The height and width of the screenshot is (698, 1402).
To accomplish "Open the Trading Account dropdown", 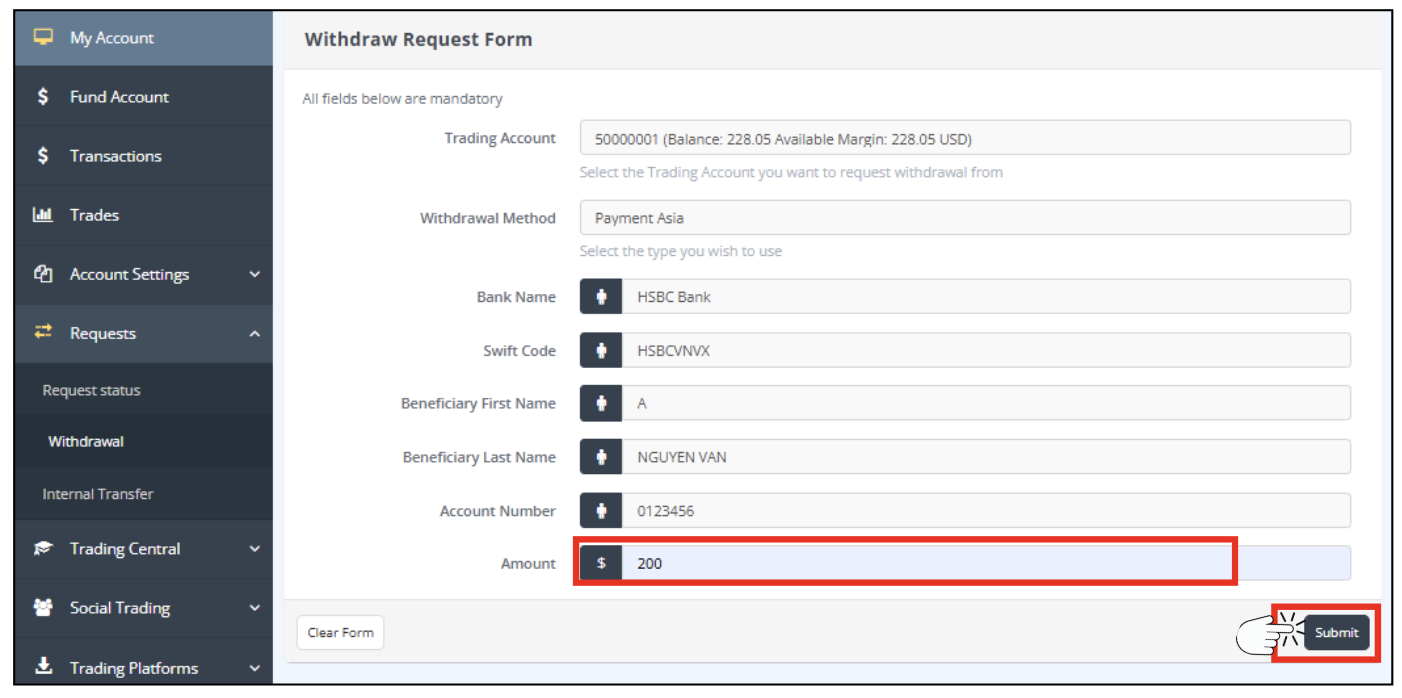I will click(964, 139).
